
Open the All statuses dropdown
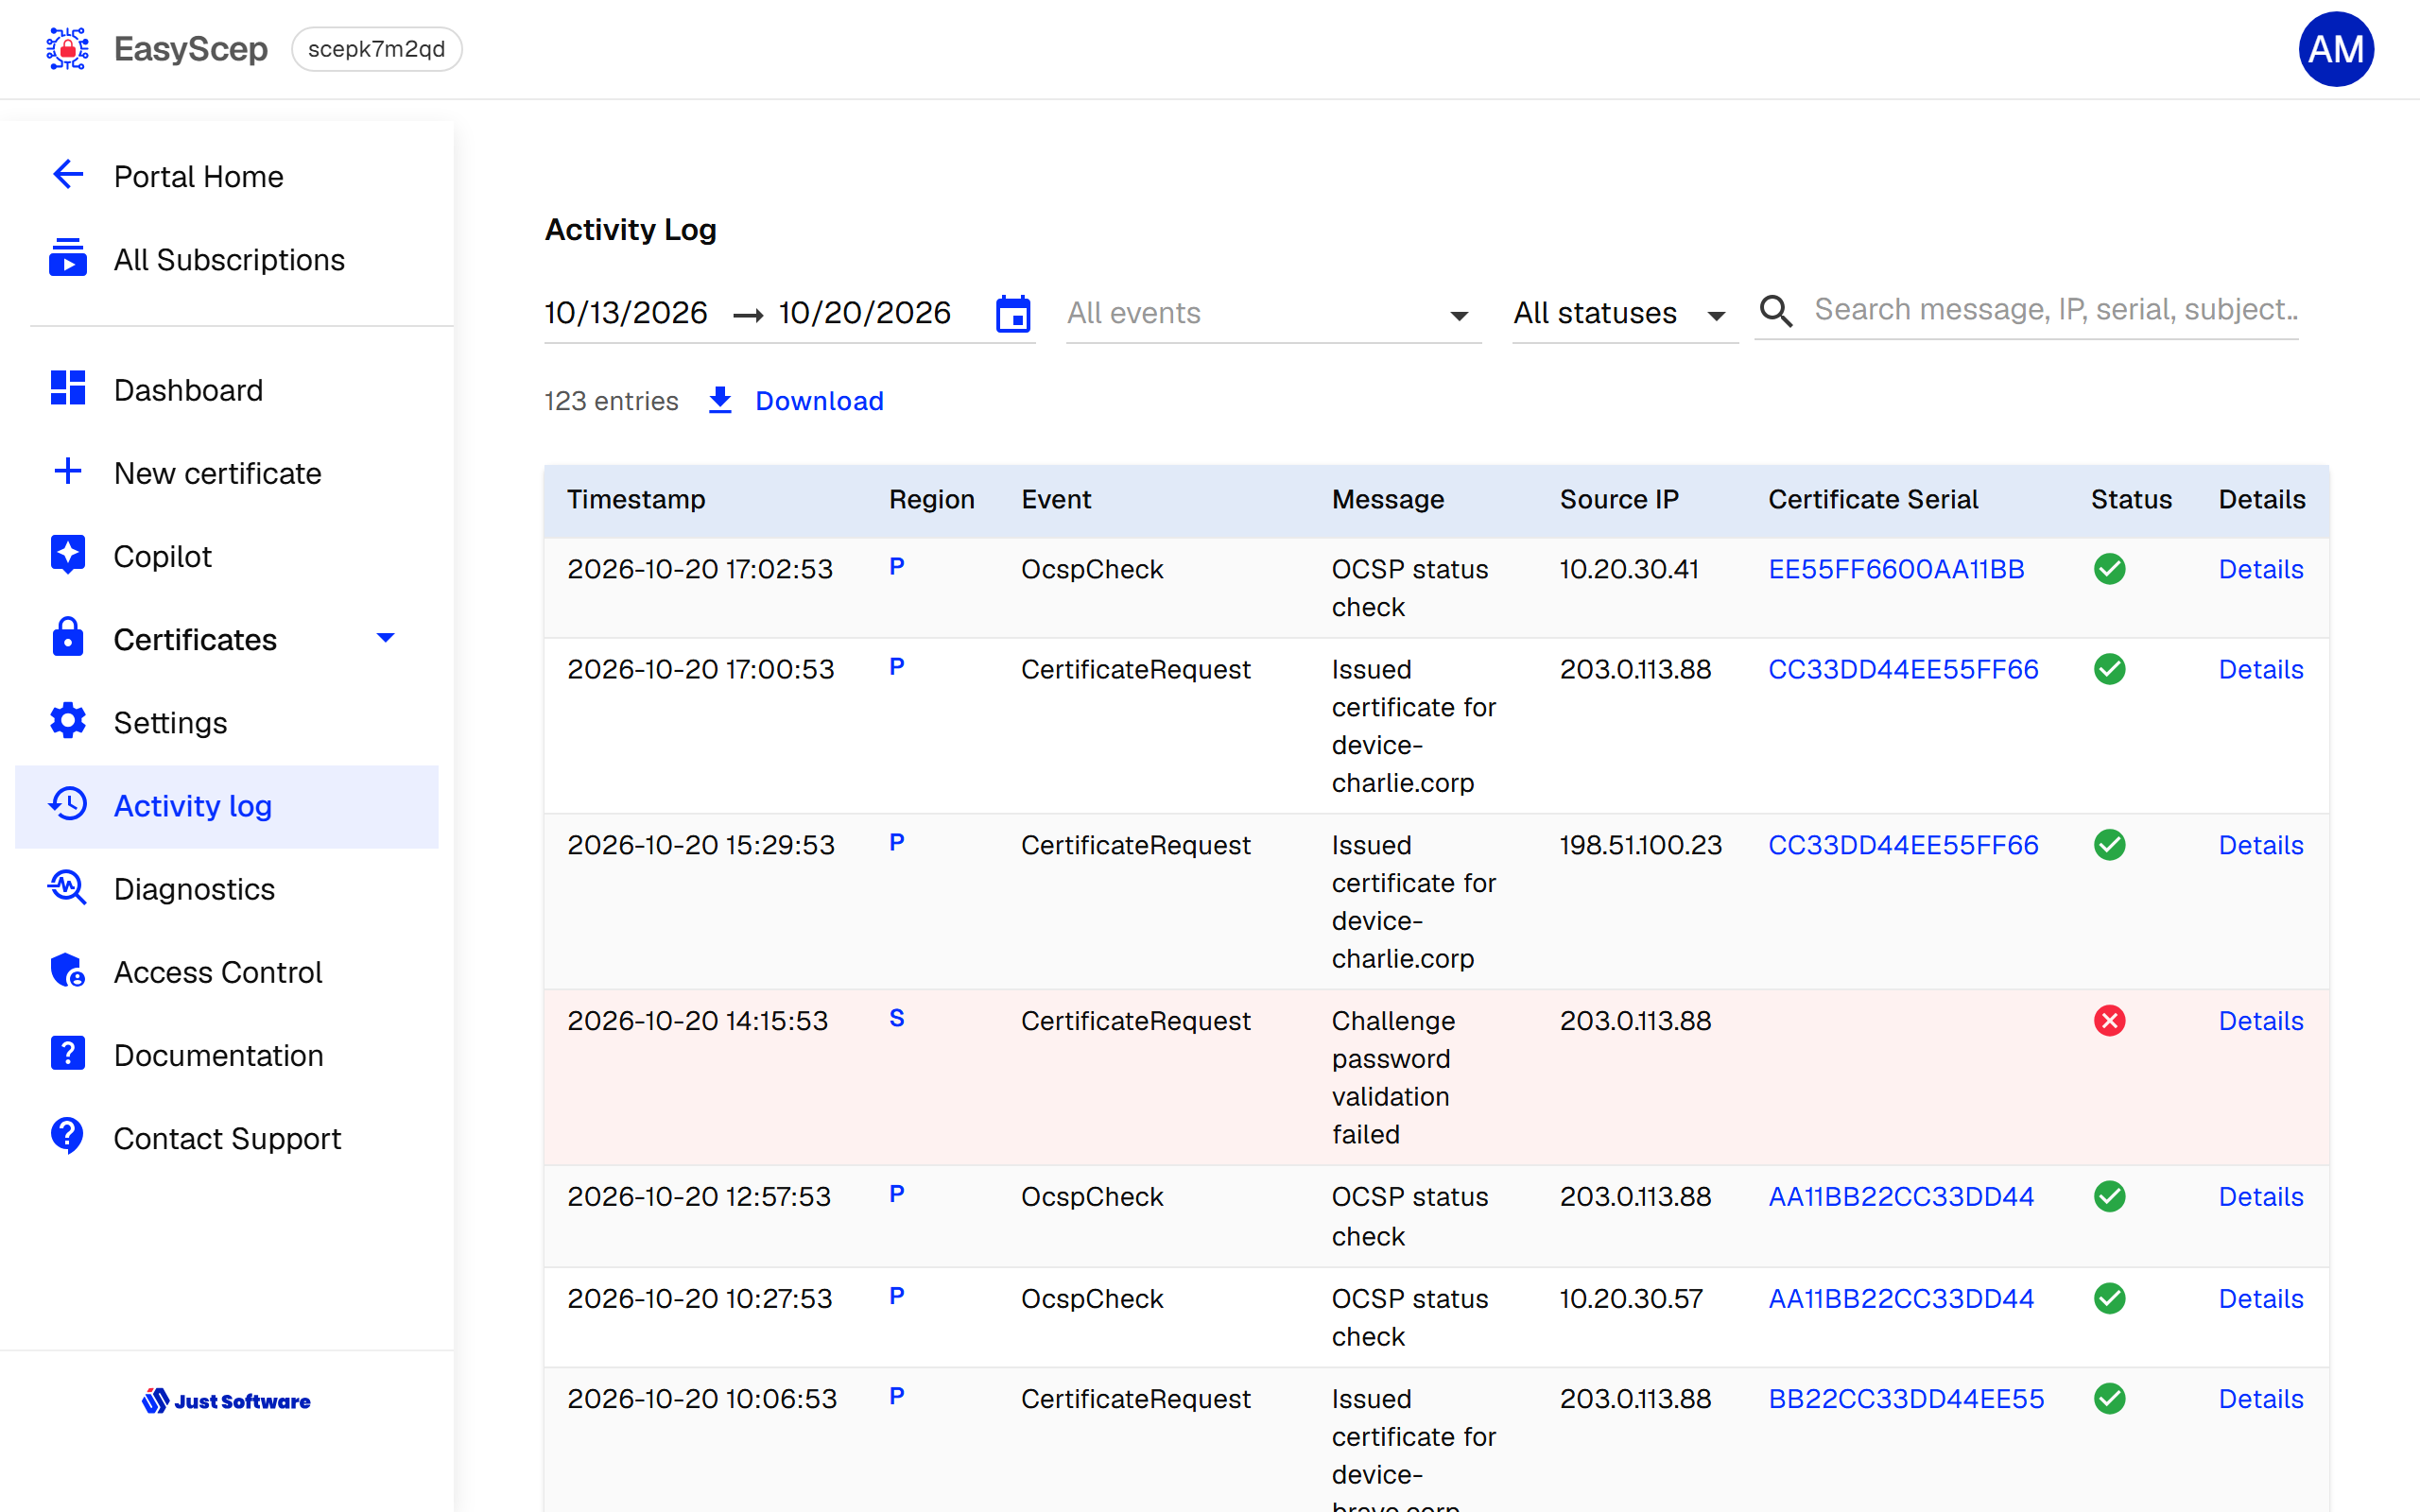[x=1624, y=314]
